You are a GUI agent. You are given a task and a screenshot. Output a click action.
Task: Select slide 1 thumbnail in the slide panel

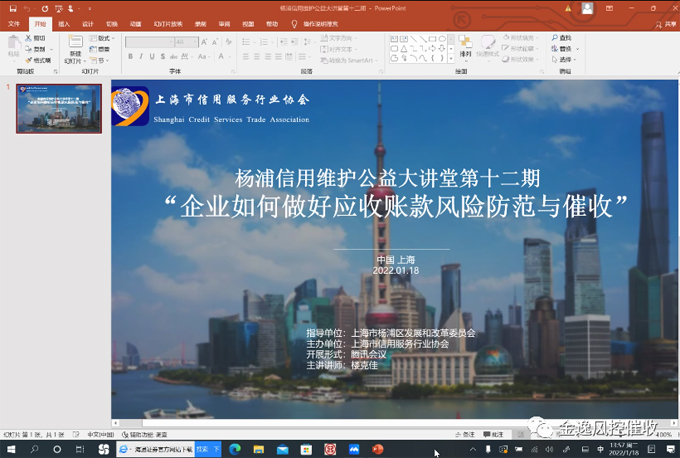coord(58,108)
